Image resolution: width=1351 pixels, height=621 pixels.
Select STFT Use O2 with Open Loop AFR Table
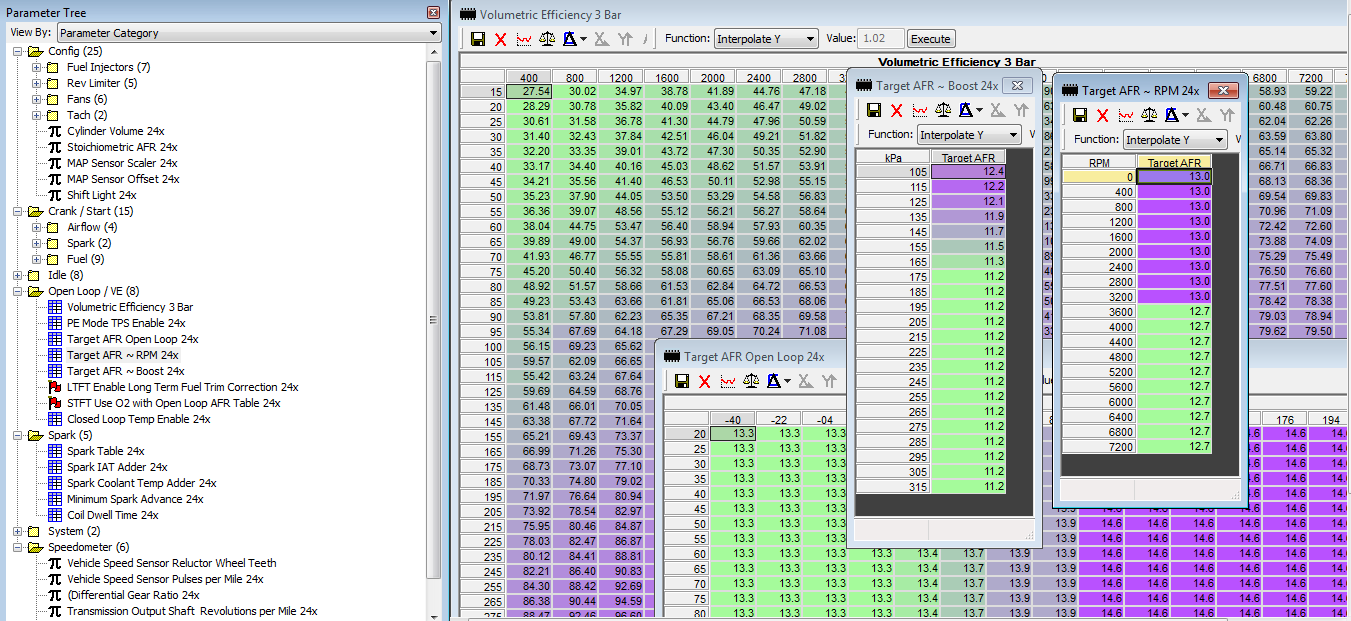173,403
